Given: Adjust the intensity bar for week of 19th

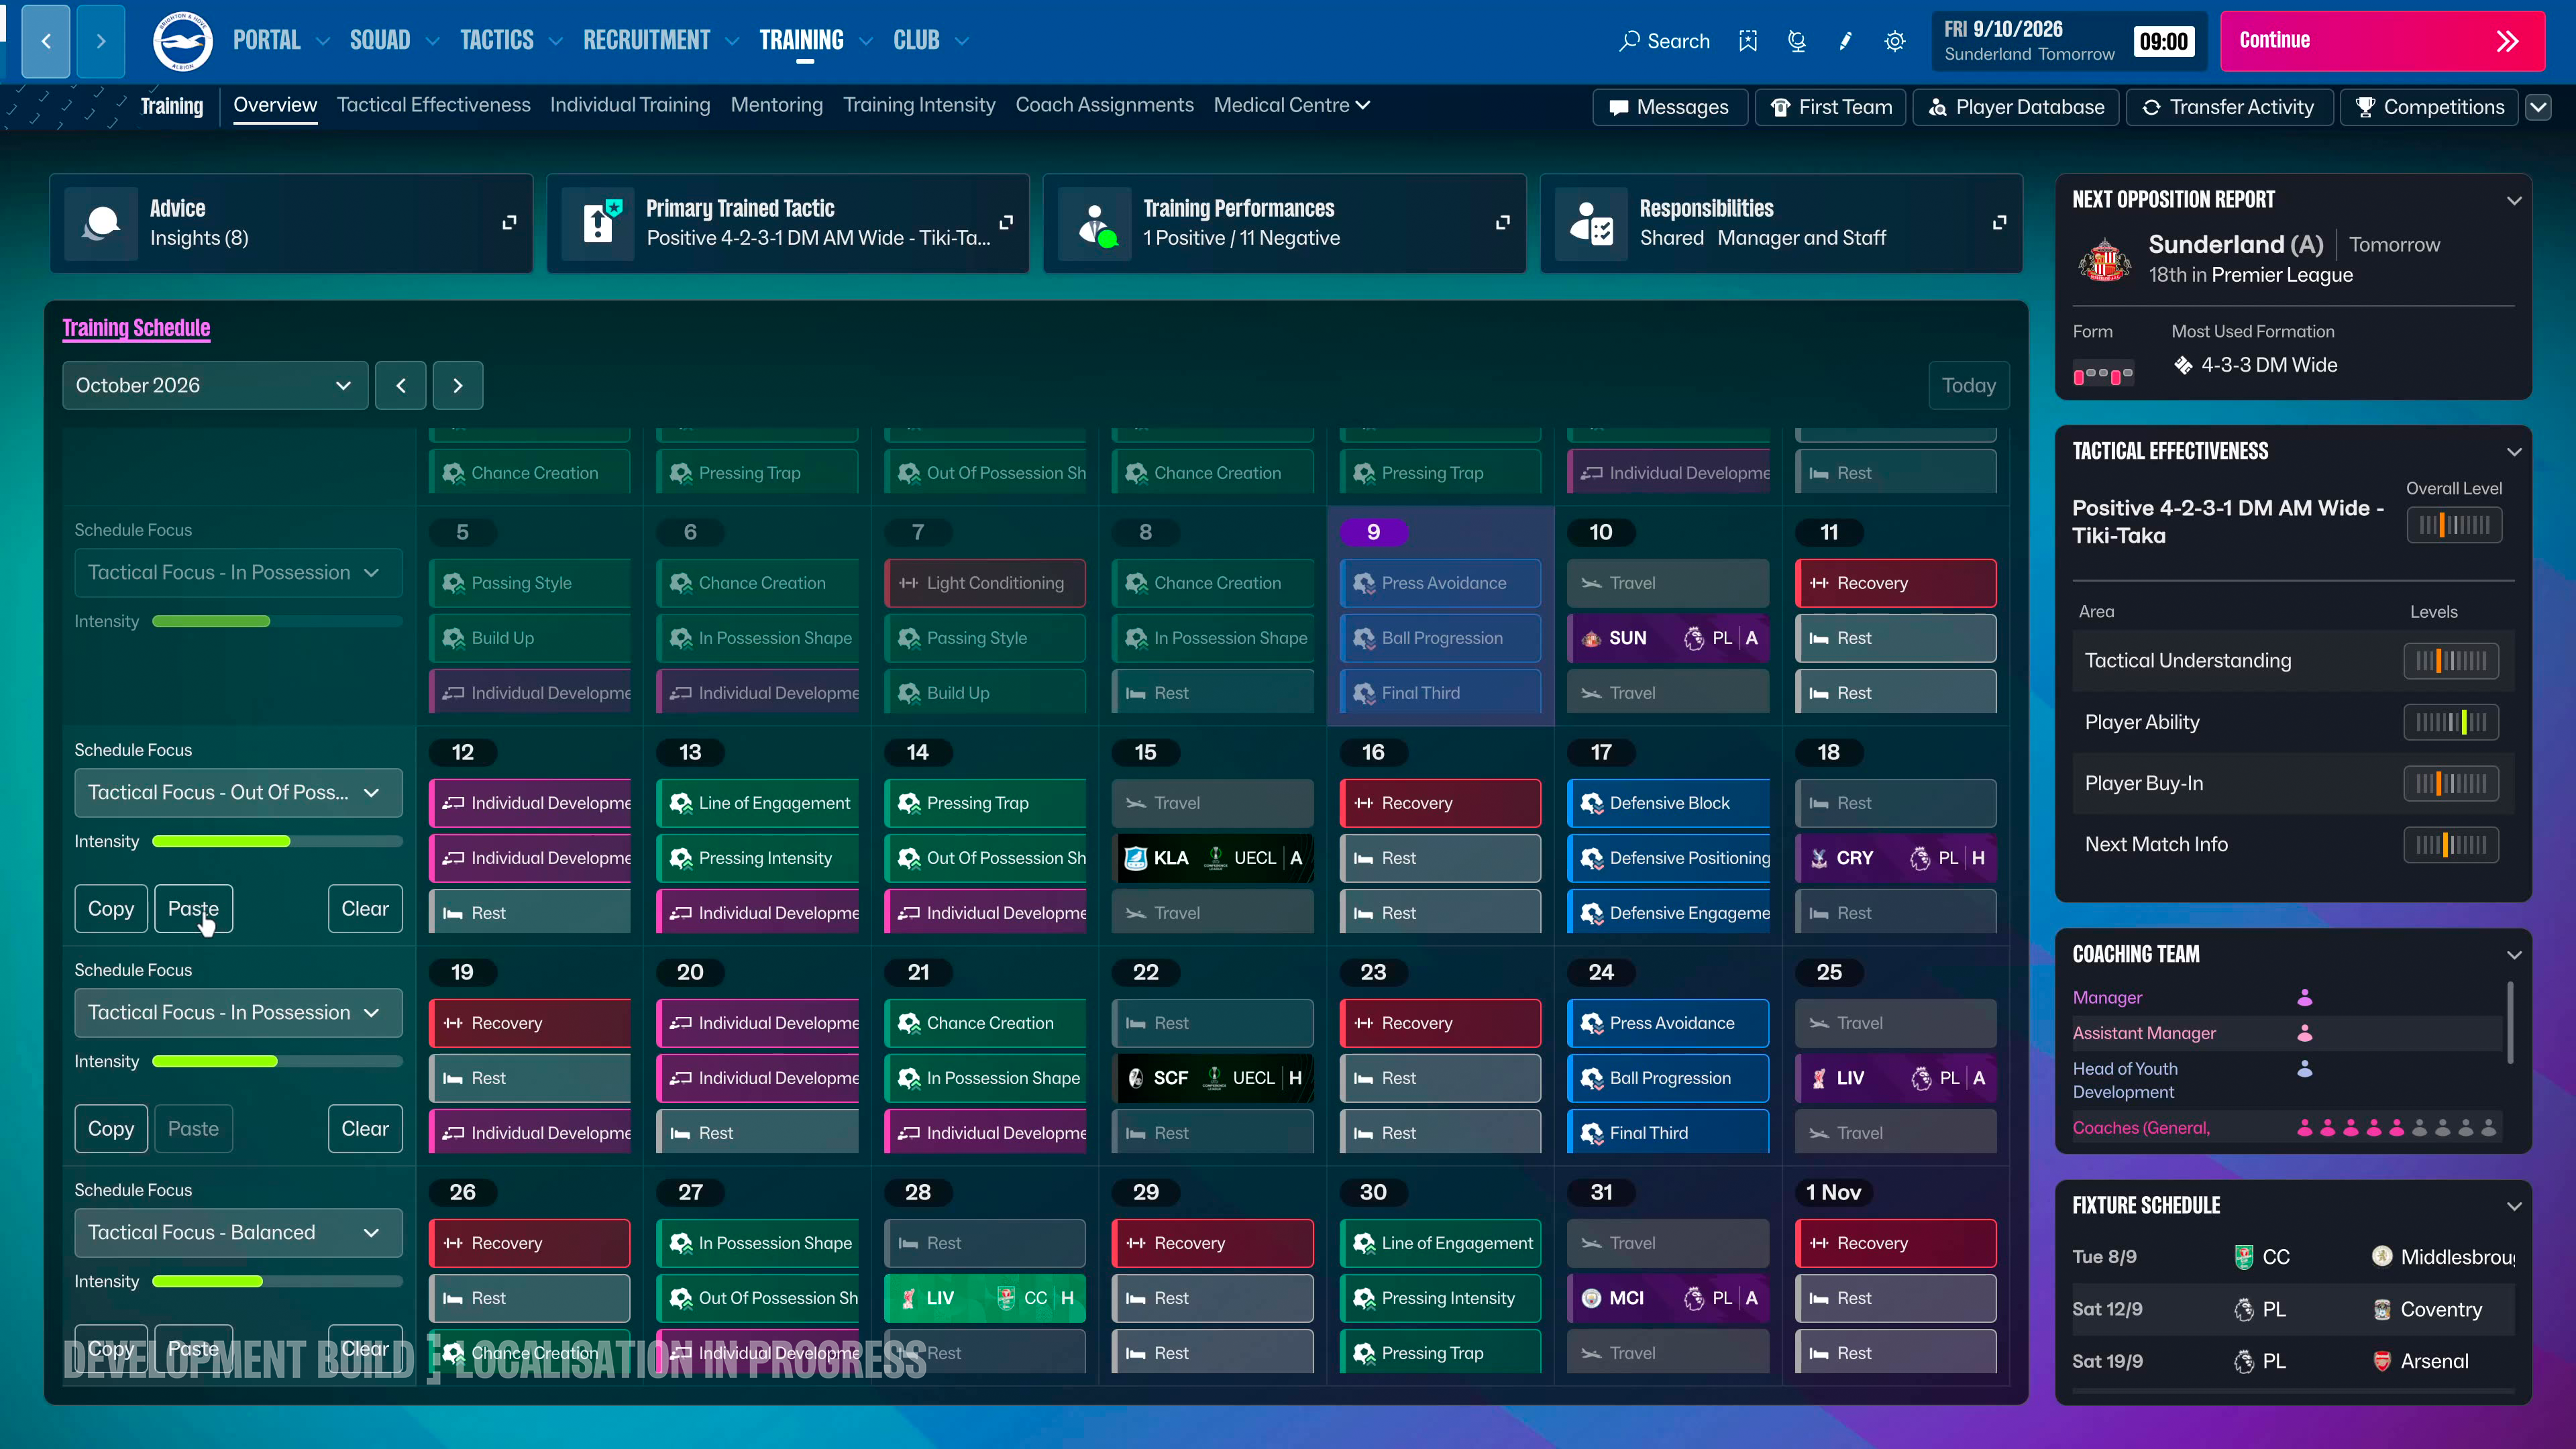Looking at the screenshot, I should pyautogui.click(x=277, y=1061).
